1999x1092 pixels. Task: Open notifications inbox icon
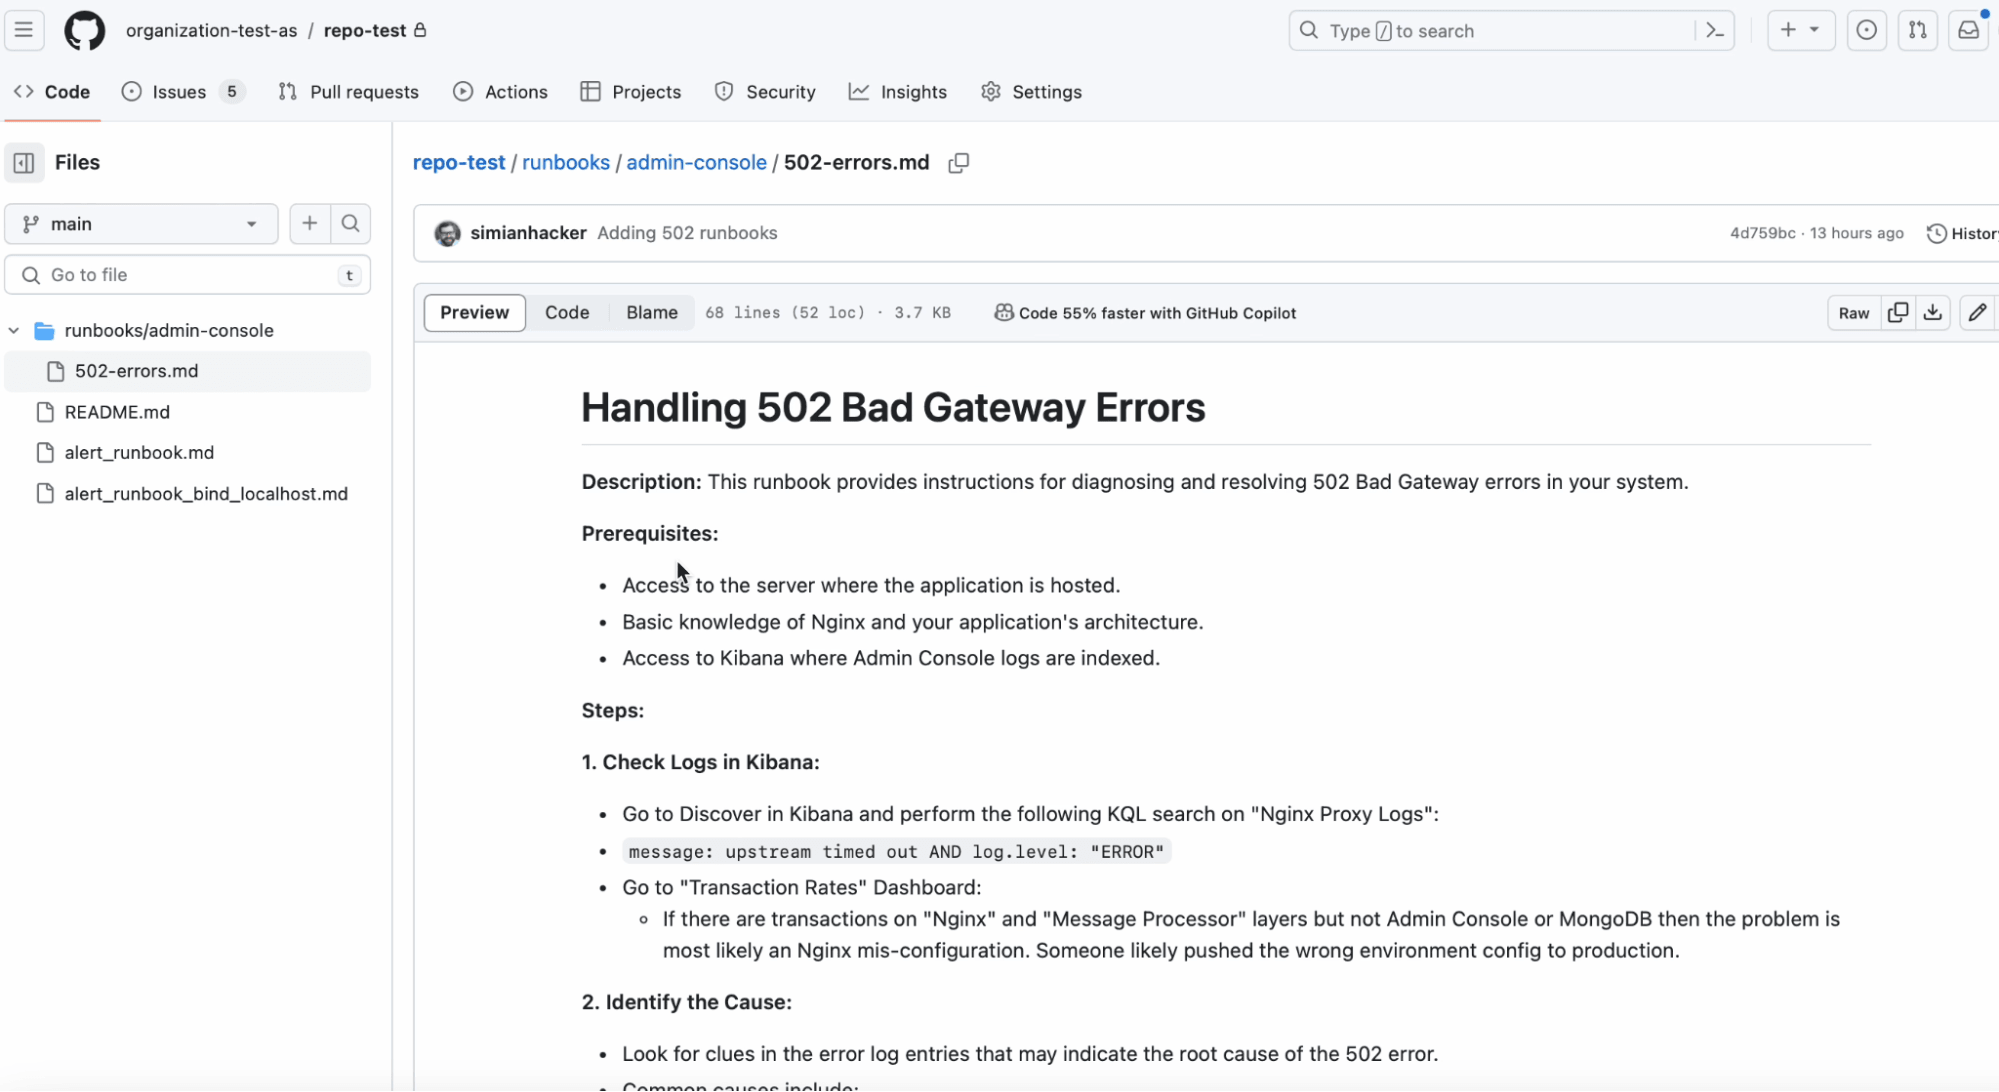tap(1968, 31)
